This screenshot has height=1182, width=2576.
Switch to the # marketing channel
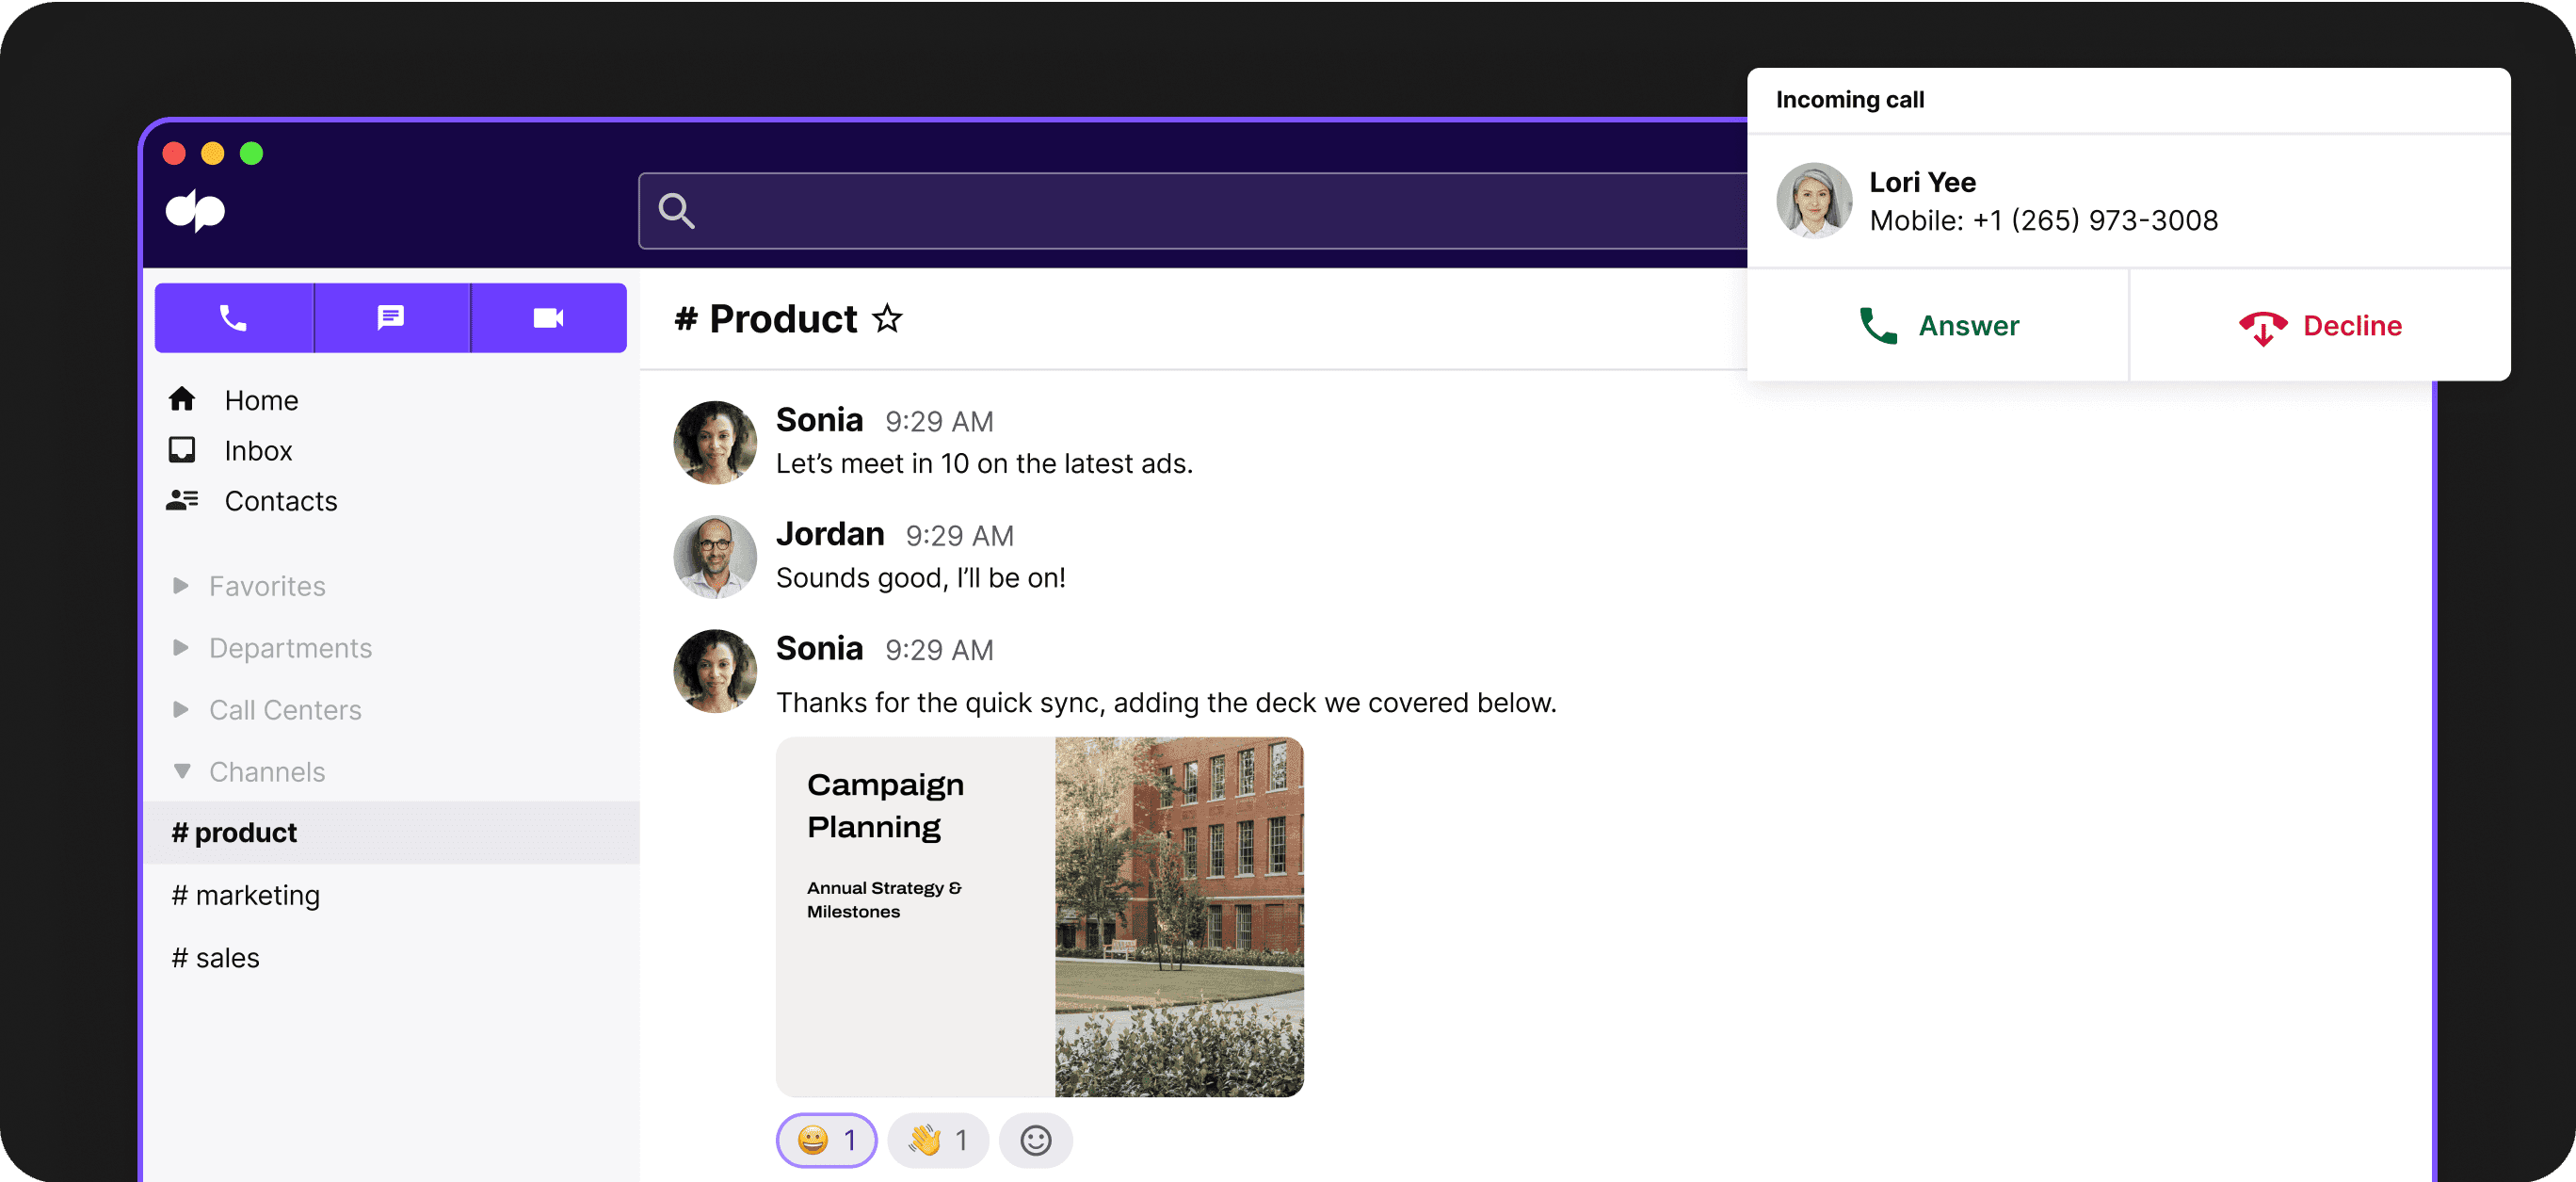pos(246,895)
